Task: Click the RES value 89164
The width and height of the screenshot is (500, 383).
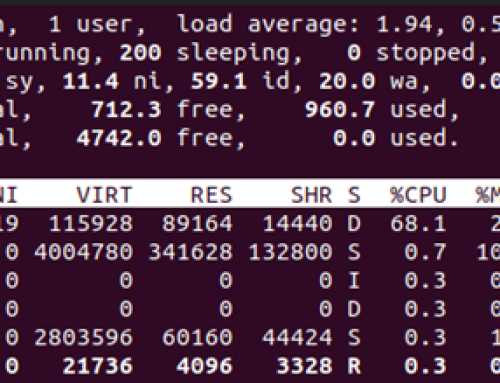Action: tap(197, 223)
